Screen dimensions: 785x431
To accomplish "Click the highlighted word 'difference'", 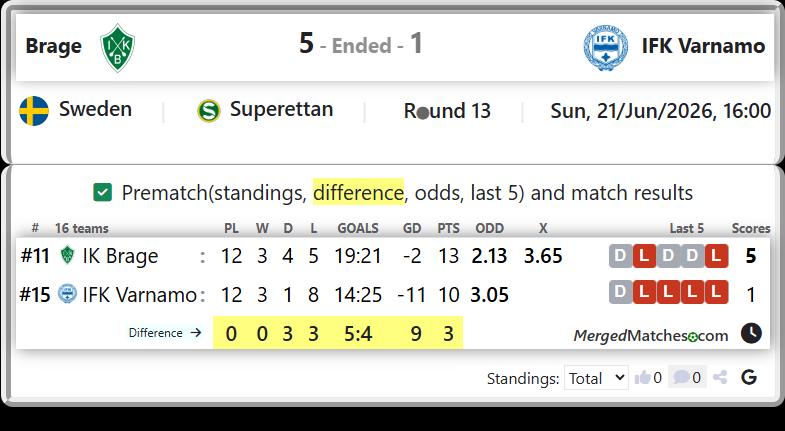I will tap(358, 192).
